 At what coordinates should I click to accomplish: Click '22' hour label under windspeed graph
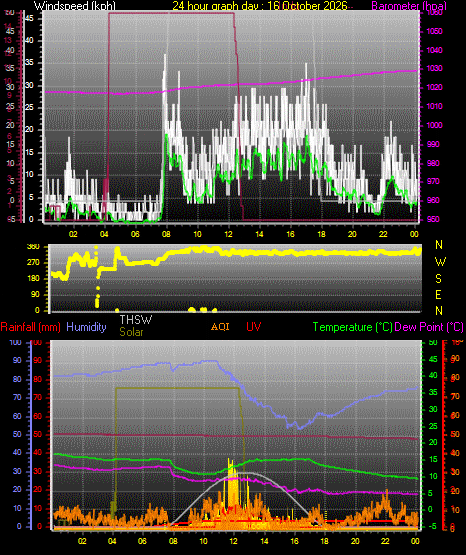pyautogui.click(x=383, y=234)
